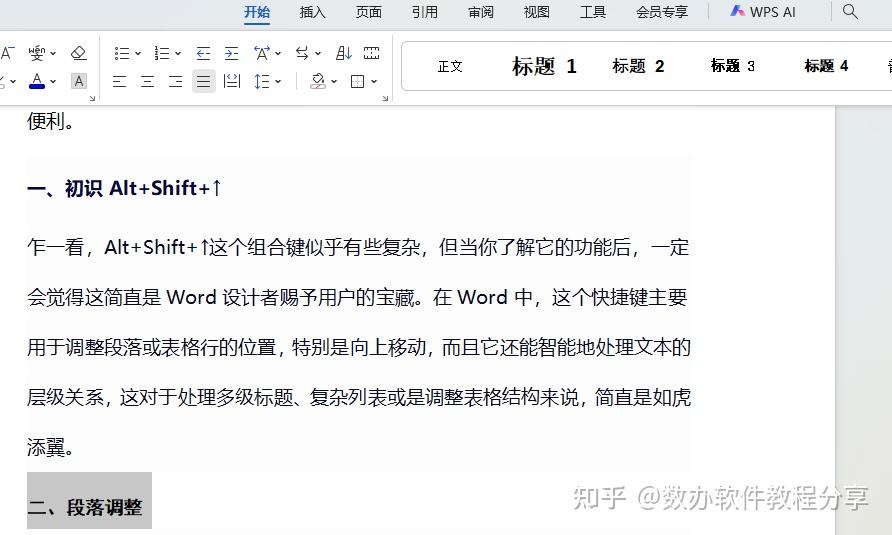892x535 pixels.
Task: Expand the font color dropdown arrow
Action: pos(54,82)
